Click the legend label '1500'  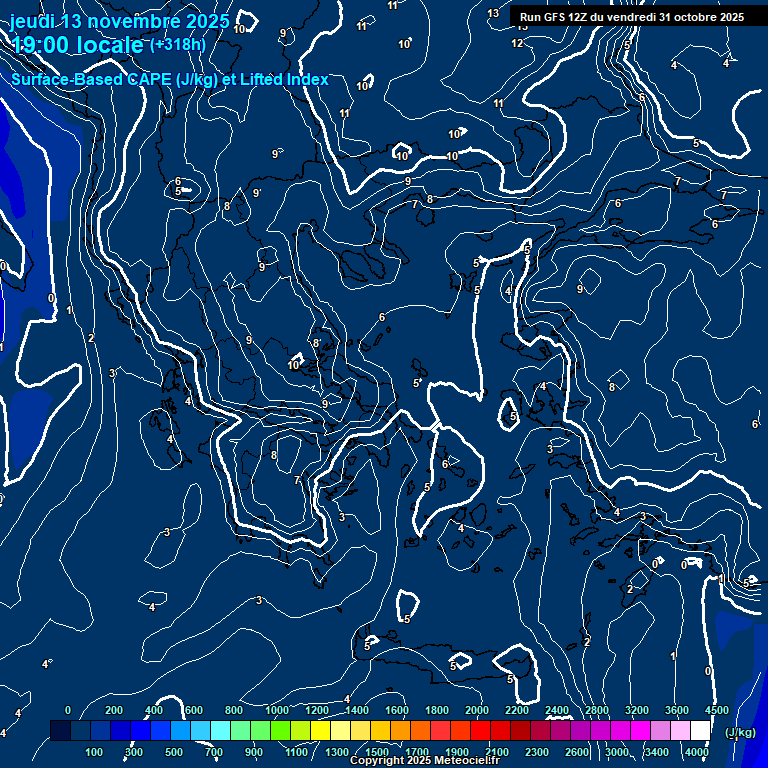click(377, 752)
